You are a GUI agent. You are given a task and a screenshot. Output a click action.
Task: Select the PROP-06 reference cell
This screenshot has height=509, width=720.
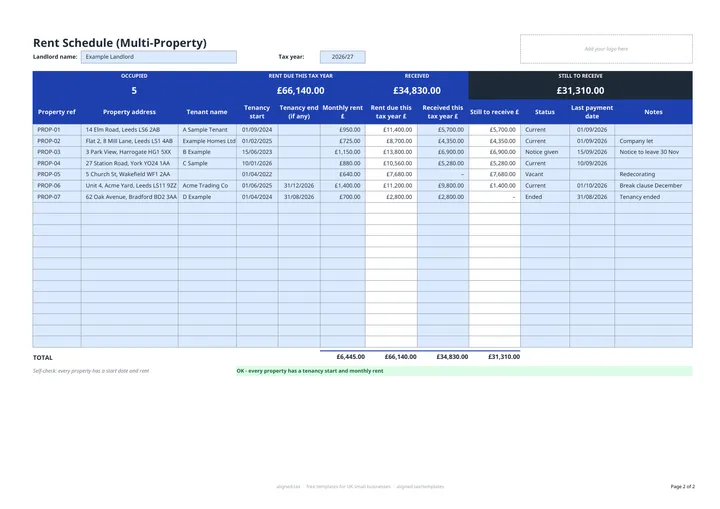pos(57,186)
